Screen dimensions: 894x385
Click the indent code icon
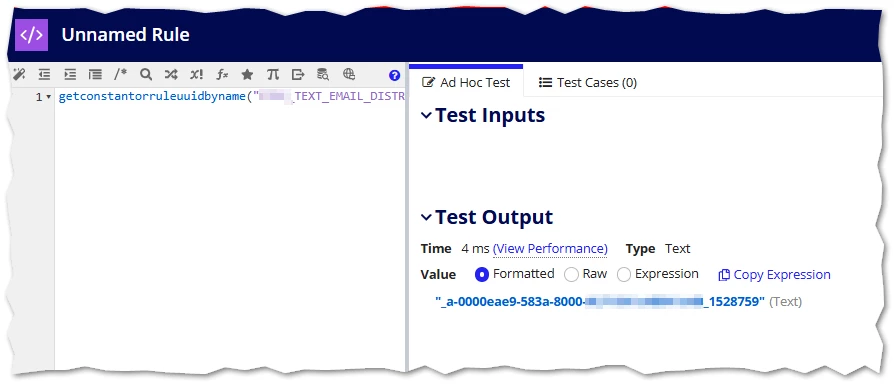click(x=70, y=74)
